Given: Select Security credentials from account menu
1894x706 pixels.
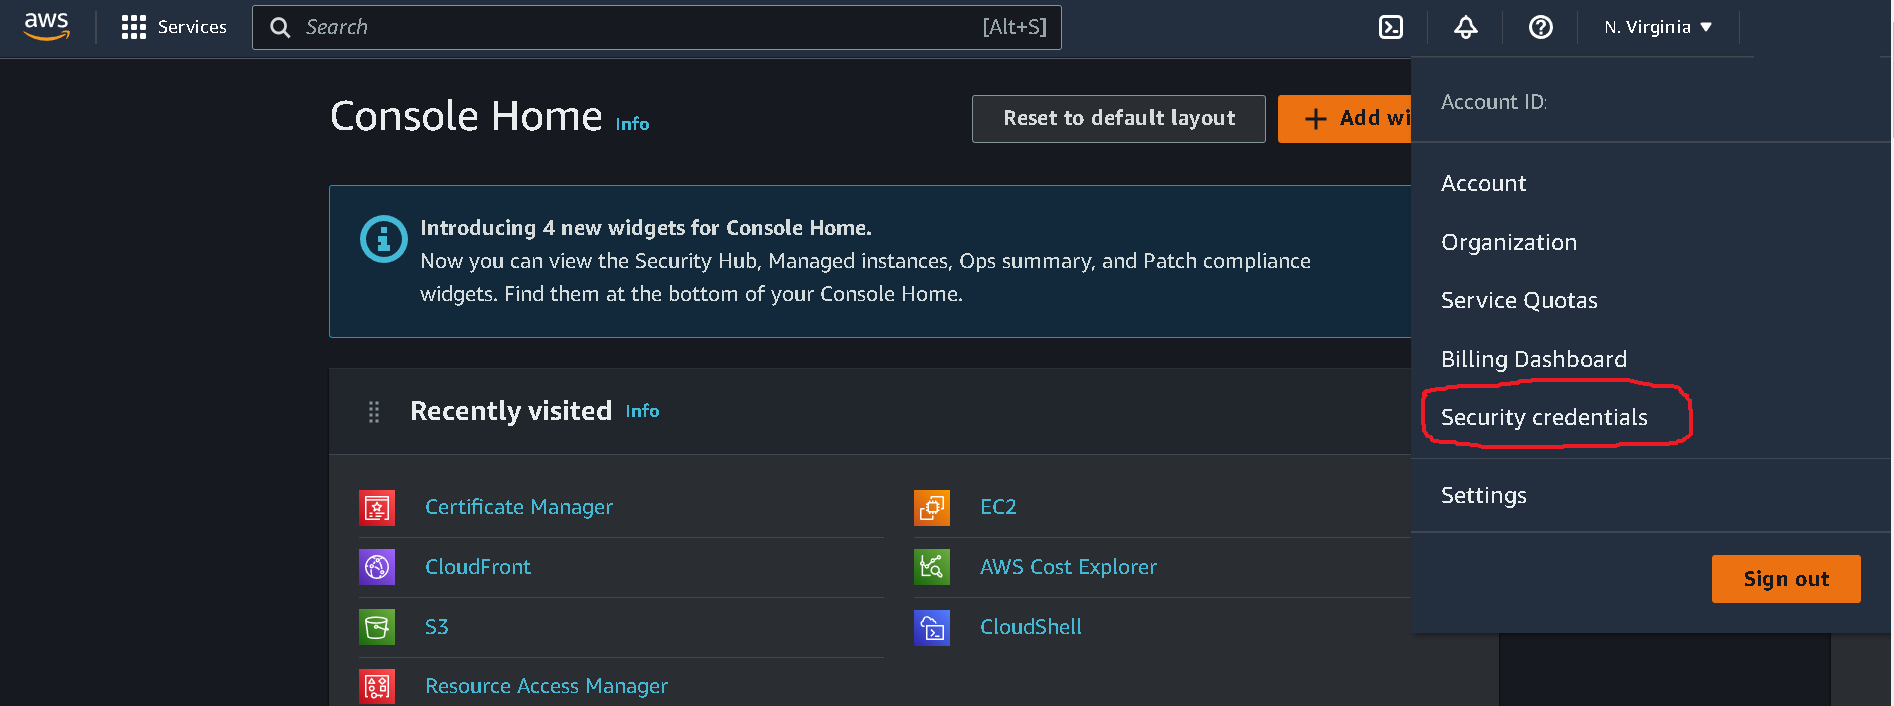Looking at the screenshot, I should click(1543, 418).
